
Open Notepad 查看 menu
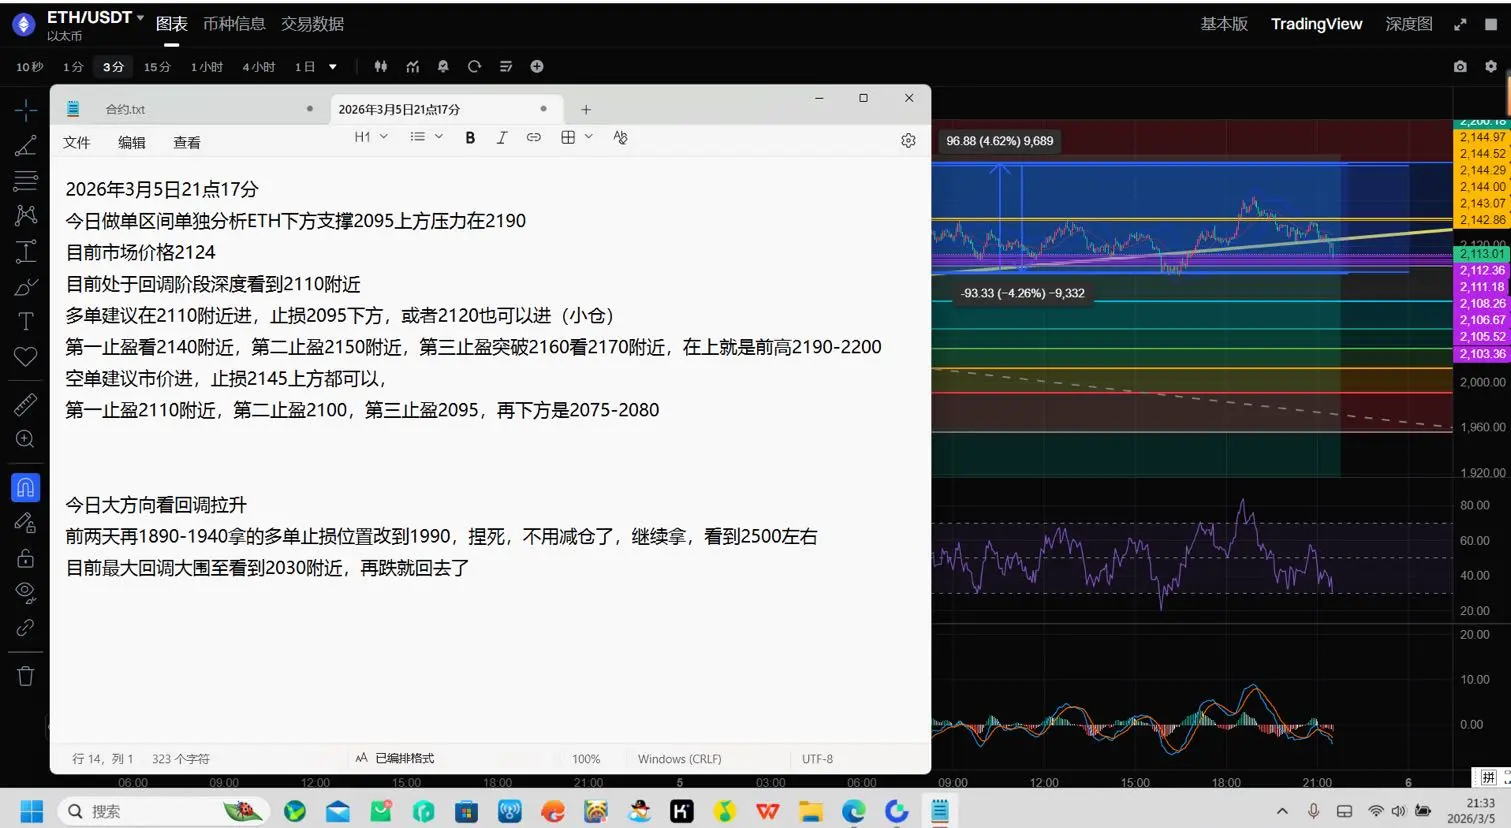tap(187, 143)
